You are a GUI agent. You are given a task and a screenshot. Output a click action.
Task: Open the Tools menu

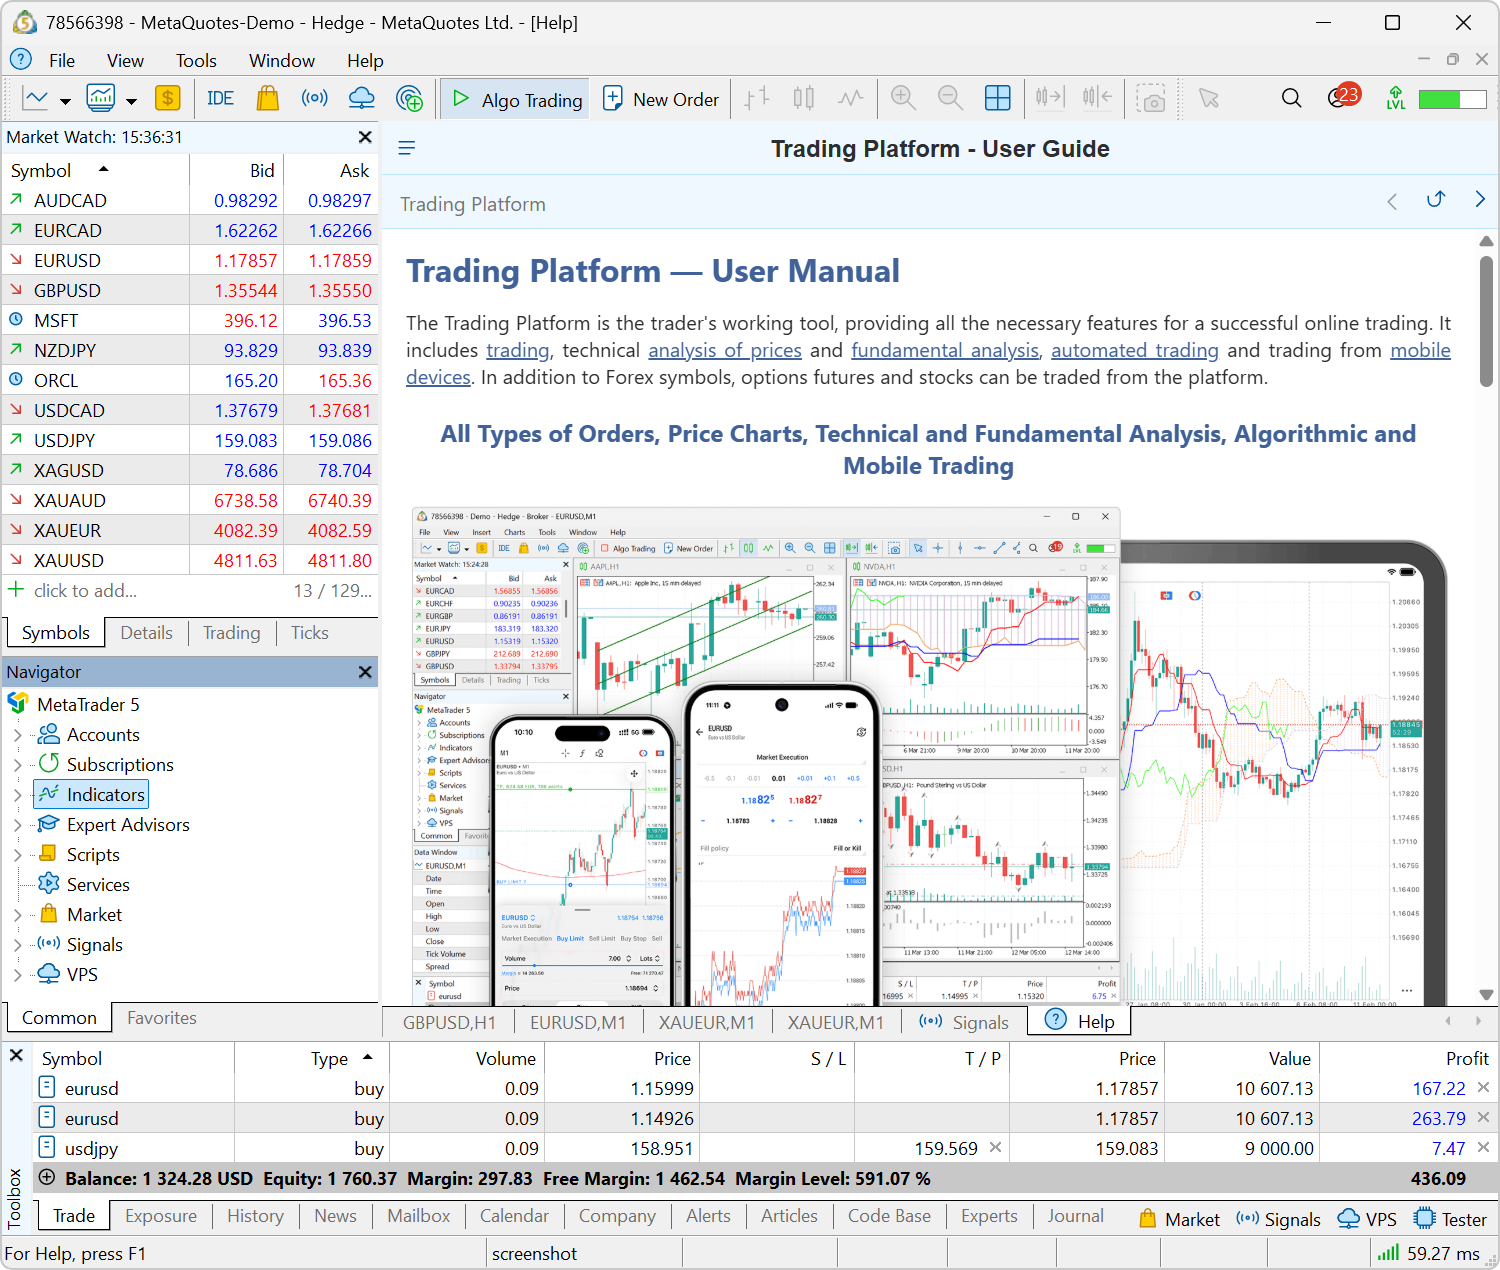tap(196, 61)
